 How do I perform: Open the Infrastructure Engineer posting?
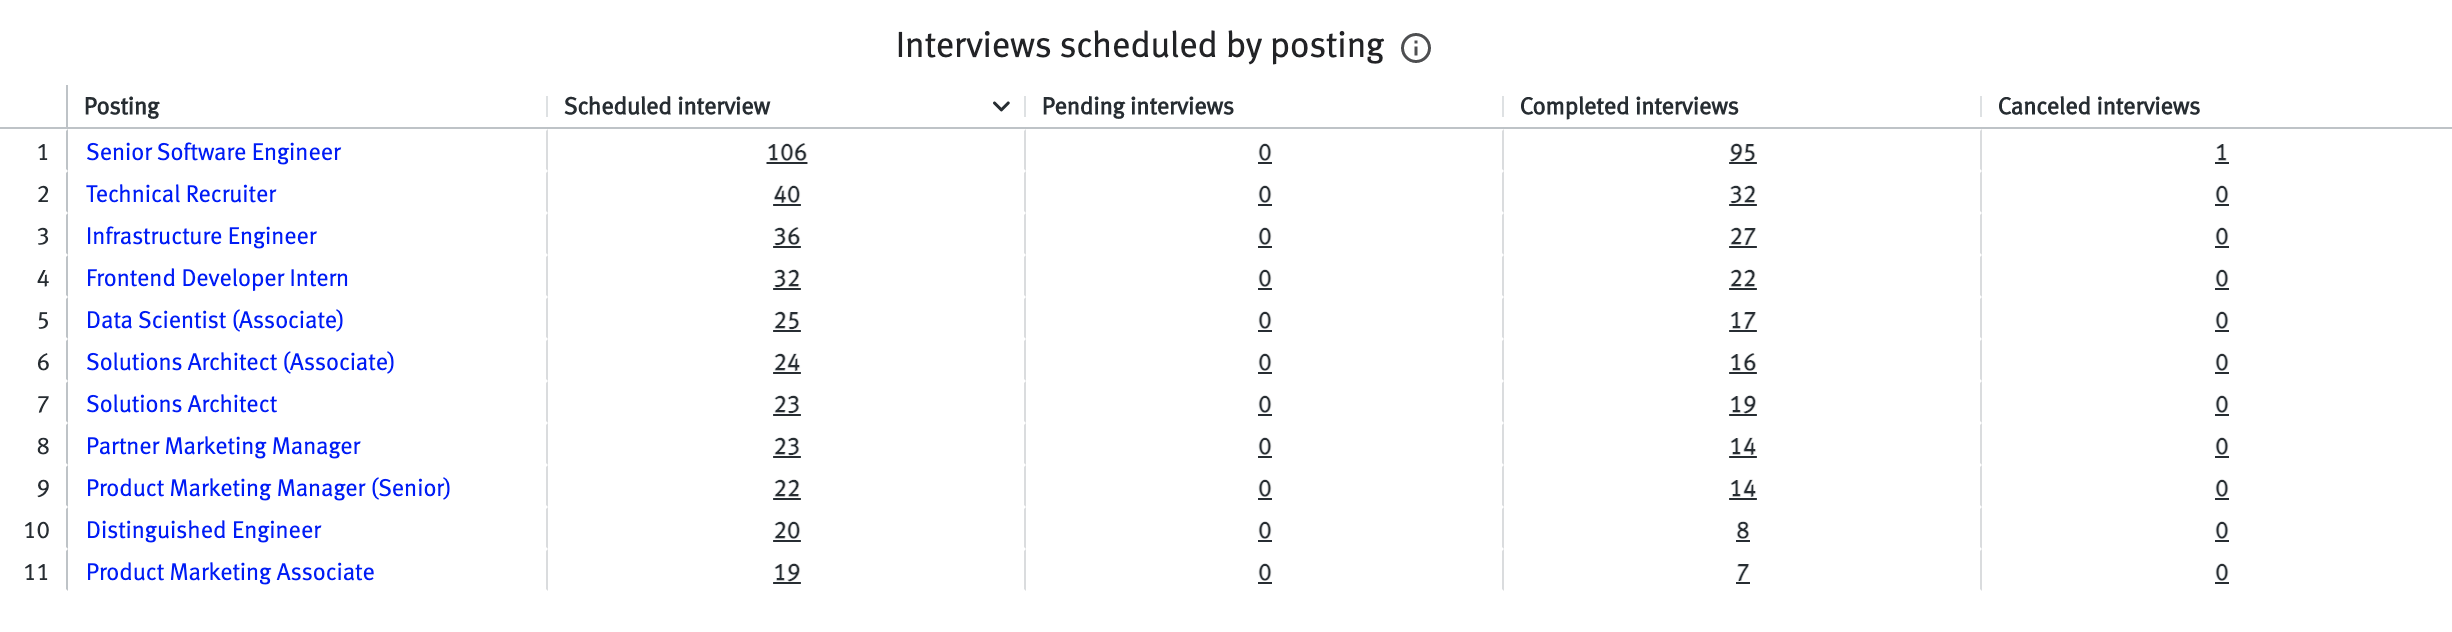point(201,236)
